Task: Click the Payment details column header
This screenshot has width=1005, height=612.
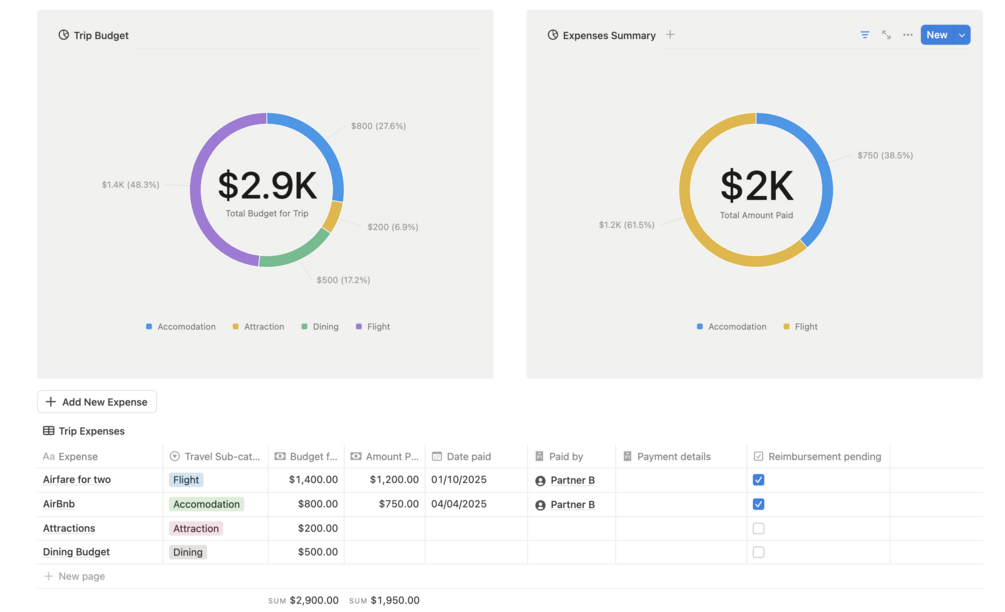Action: 681,456
